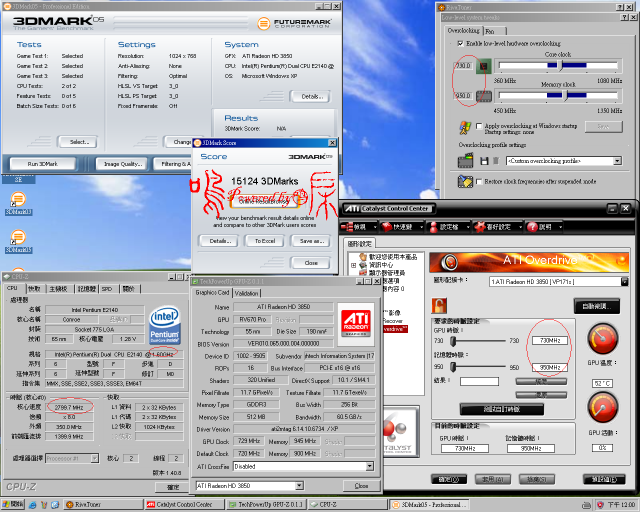Click the broom restore-clock icon in RivaTuner
This screenshot has height=512, width=640.
(x=465, y=181)
